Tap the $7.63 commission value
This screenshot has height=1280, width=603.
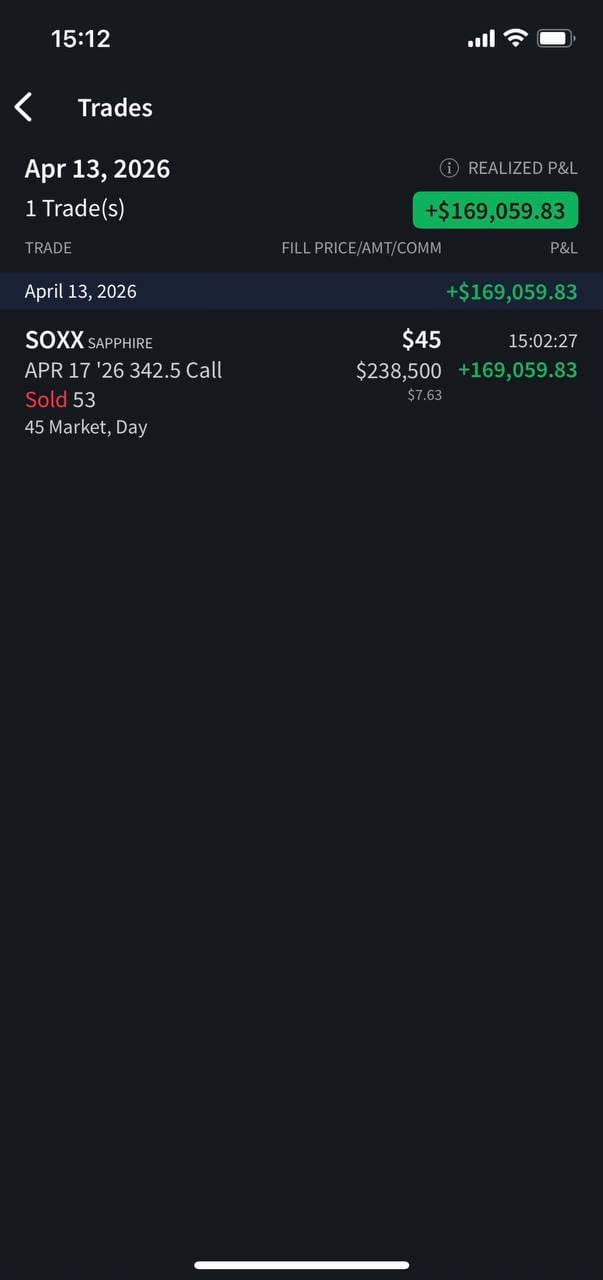[x=424, y=395]
